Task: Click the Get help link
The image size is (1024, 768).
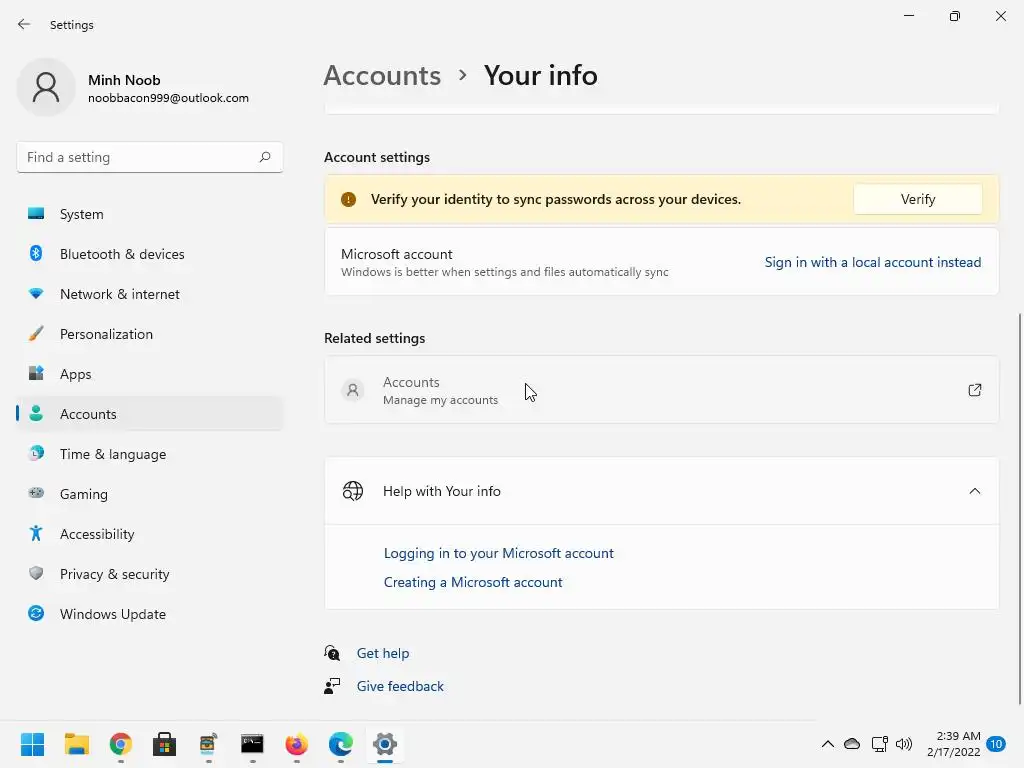Action: pyautogui.click(x=382, y=653)
